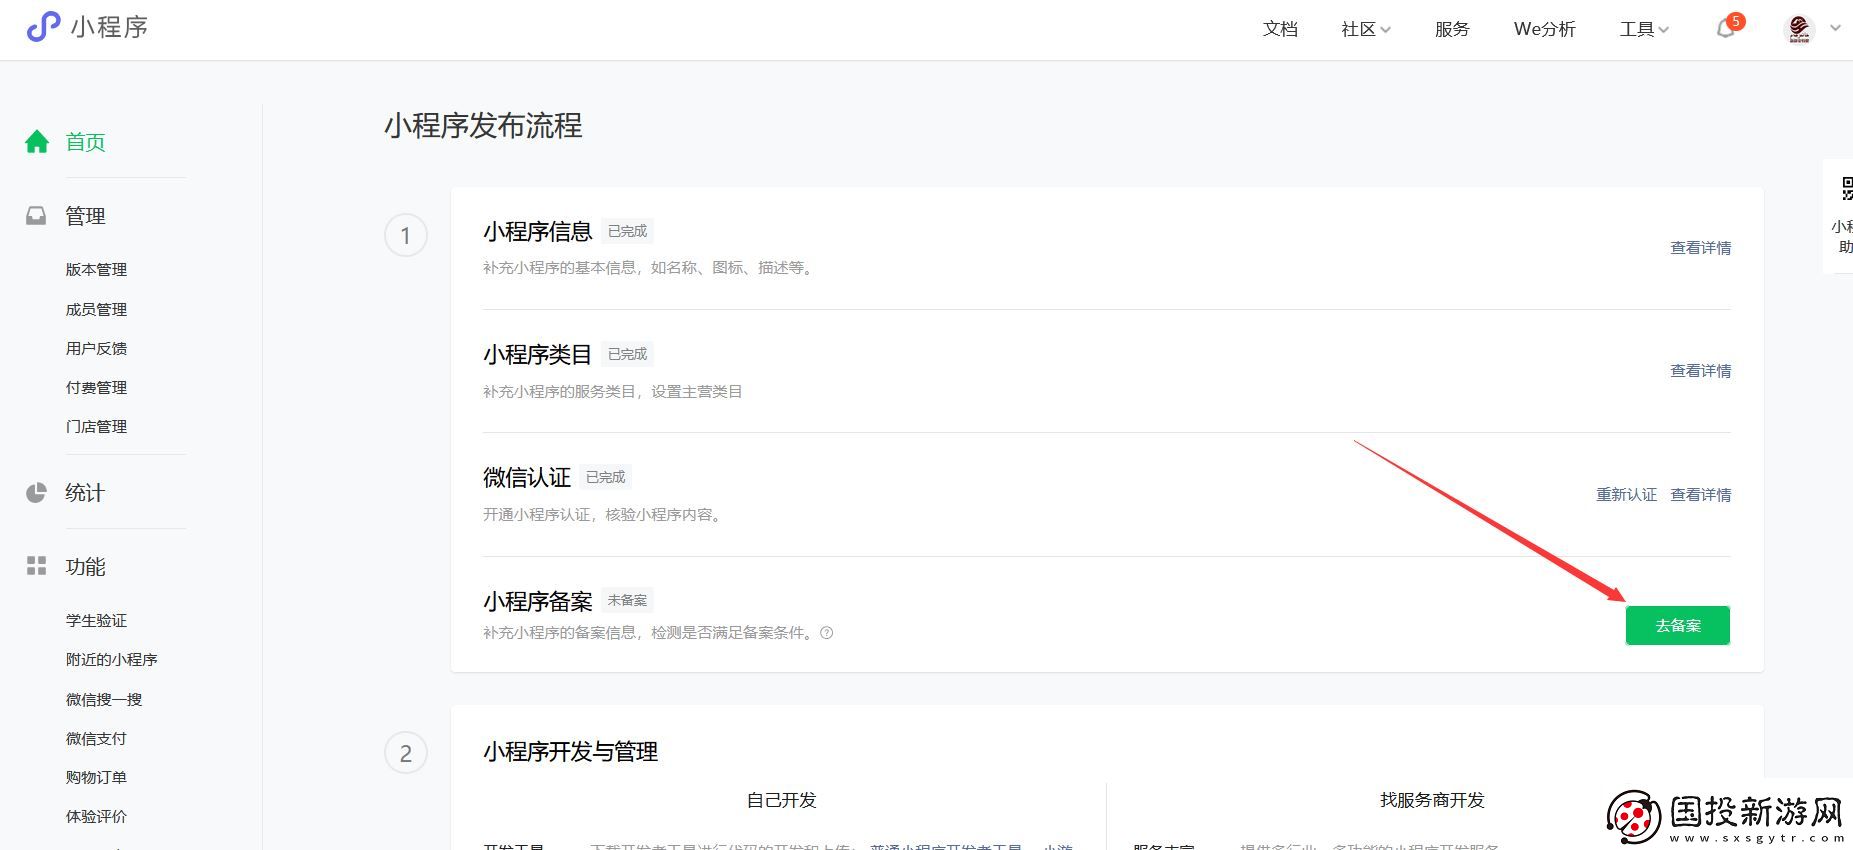Click the 统计 pie chart icon
1853x850 pixels.
(x=36, y=493)
